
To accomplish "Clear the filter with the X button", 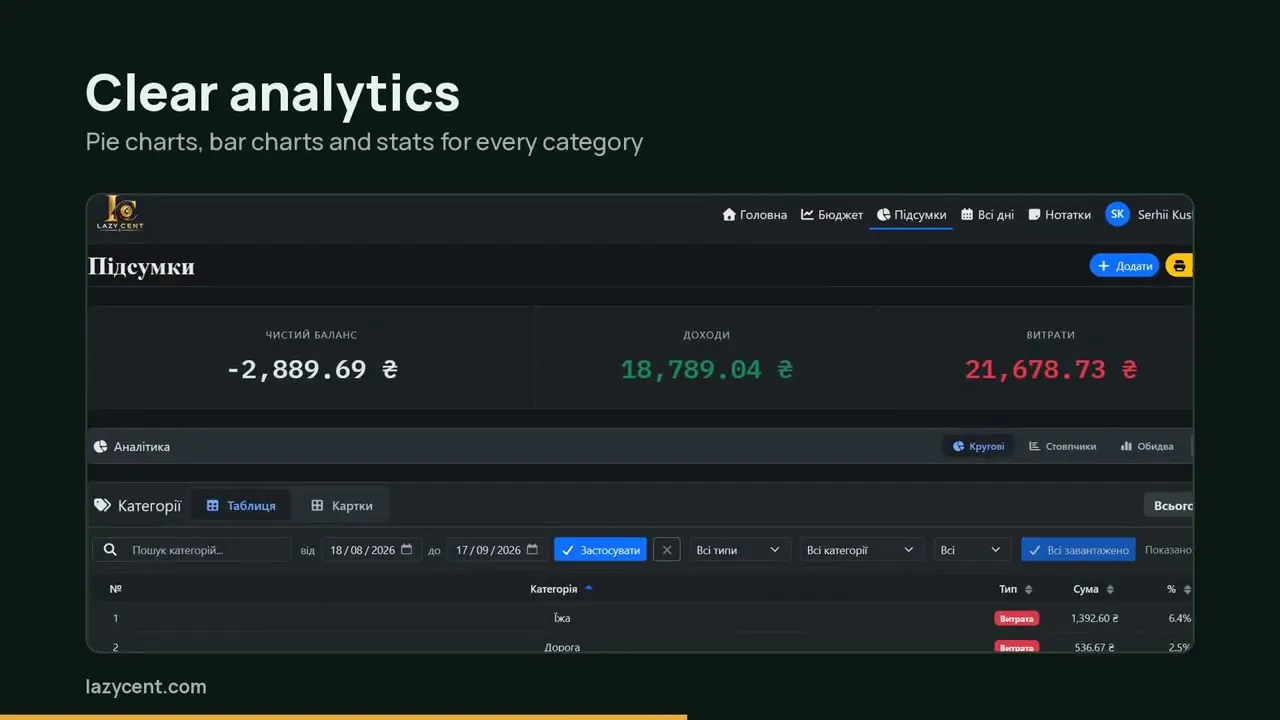I will pyautogui.click(x=667, y=550).
